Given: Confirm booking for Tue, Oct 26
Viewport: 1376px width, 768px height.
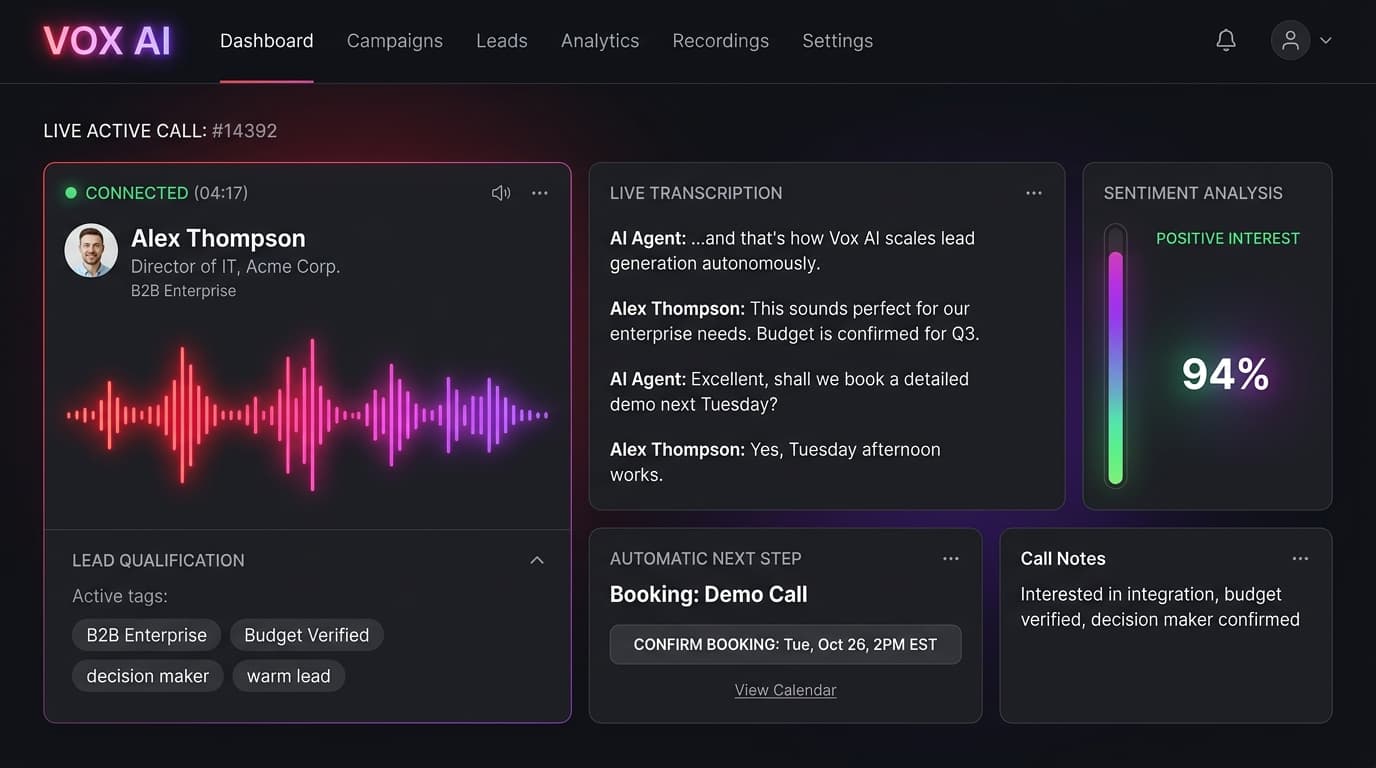Looking at the screenshot, I should click(786, 645).
